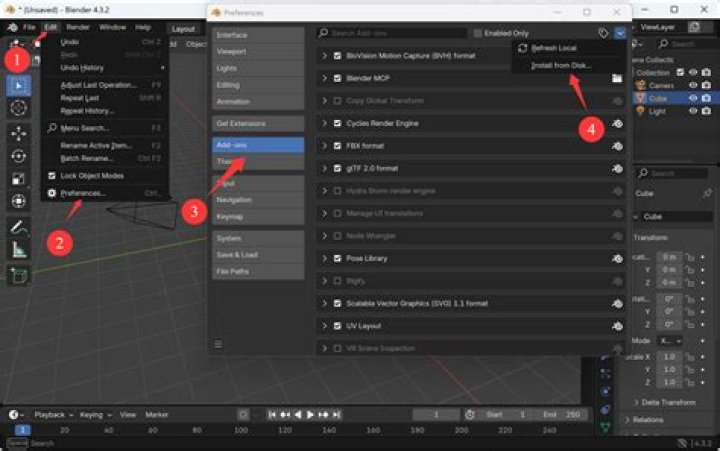Open the Undo History submenu
This screenshot has width=720, height=451.
pos(105,68)
